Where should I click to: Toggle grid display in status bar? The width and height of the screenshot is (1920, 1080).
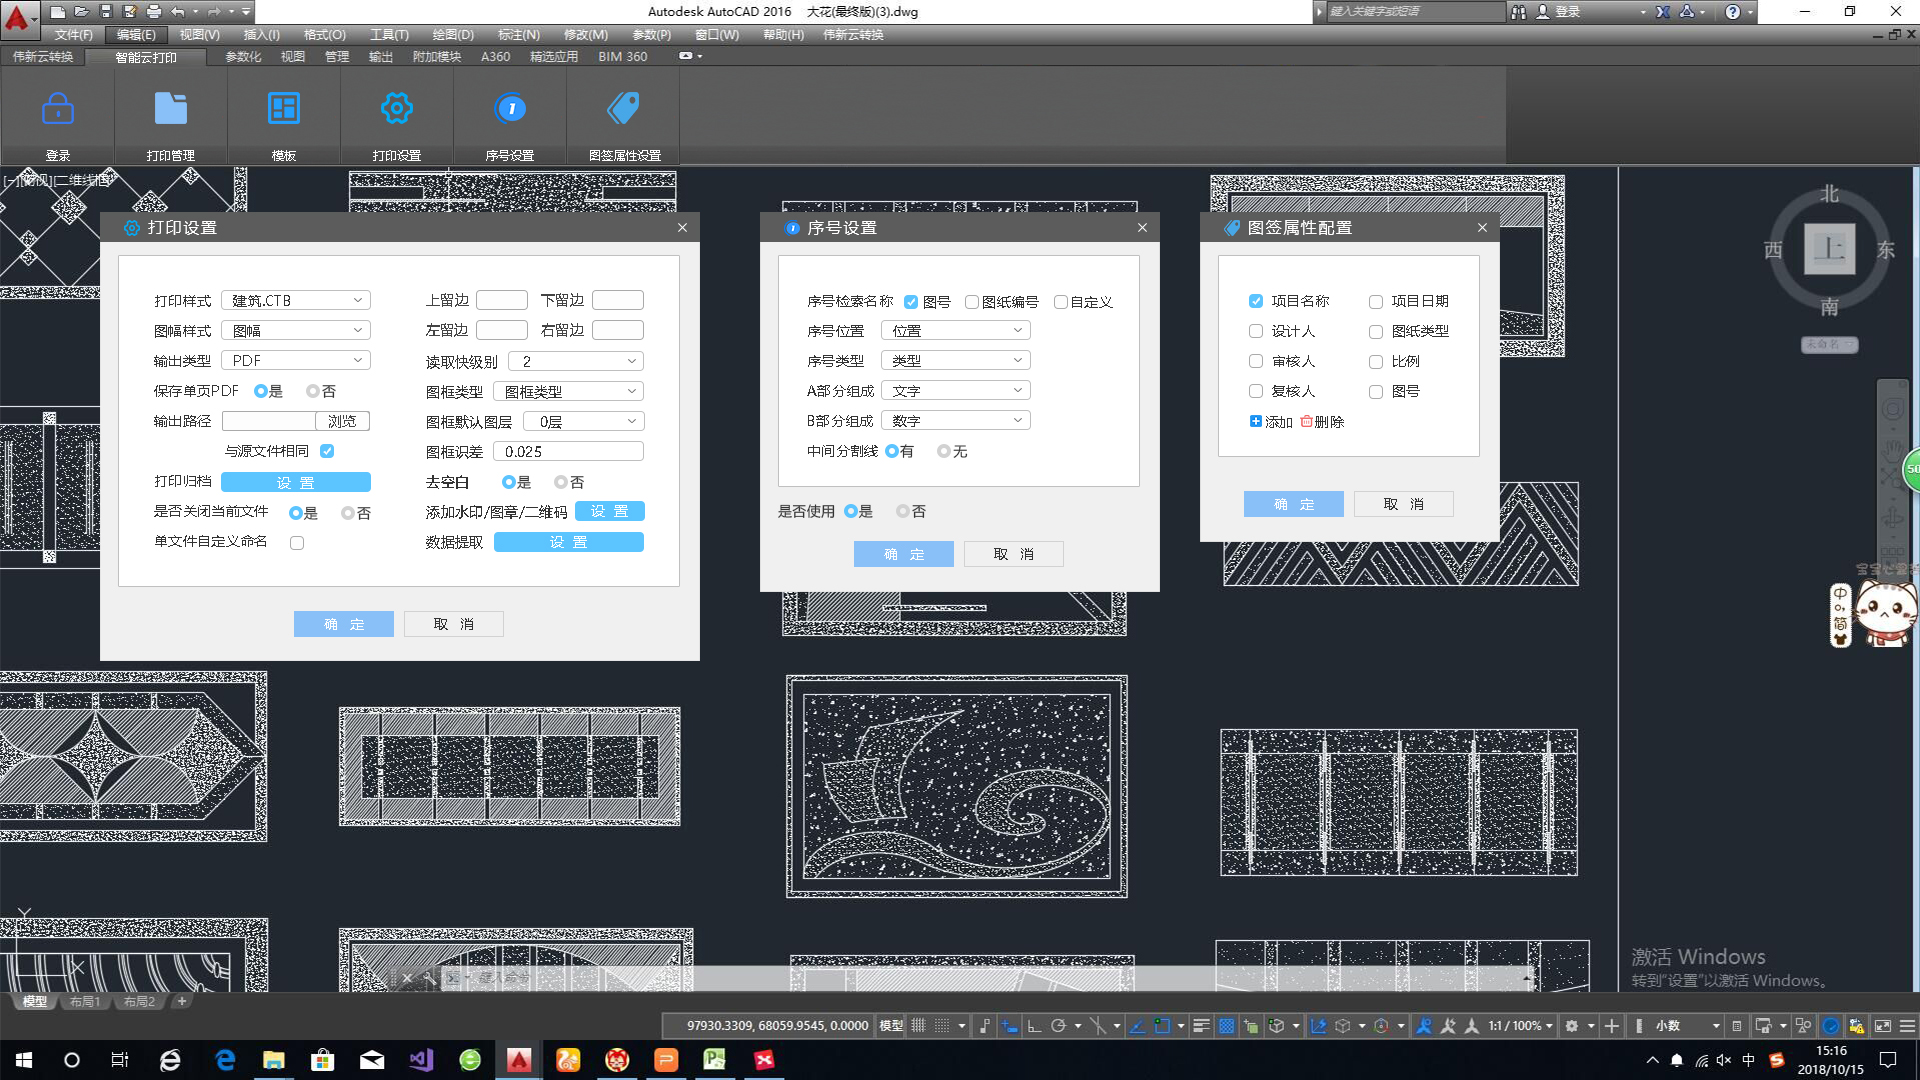click(918, 1026)
